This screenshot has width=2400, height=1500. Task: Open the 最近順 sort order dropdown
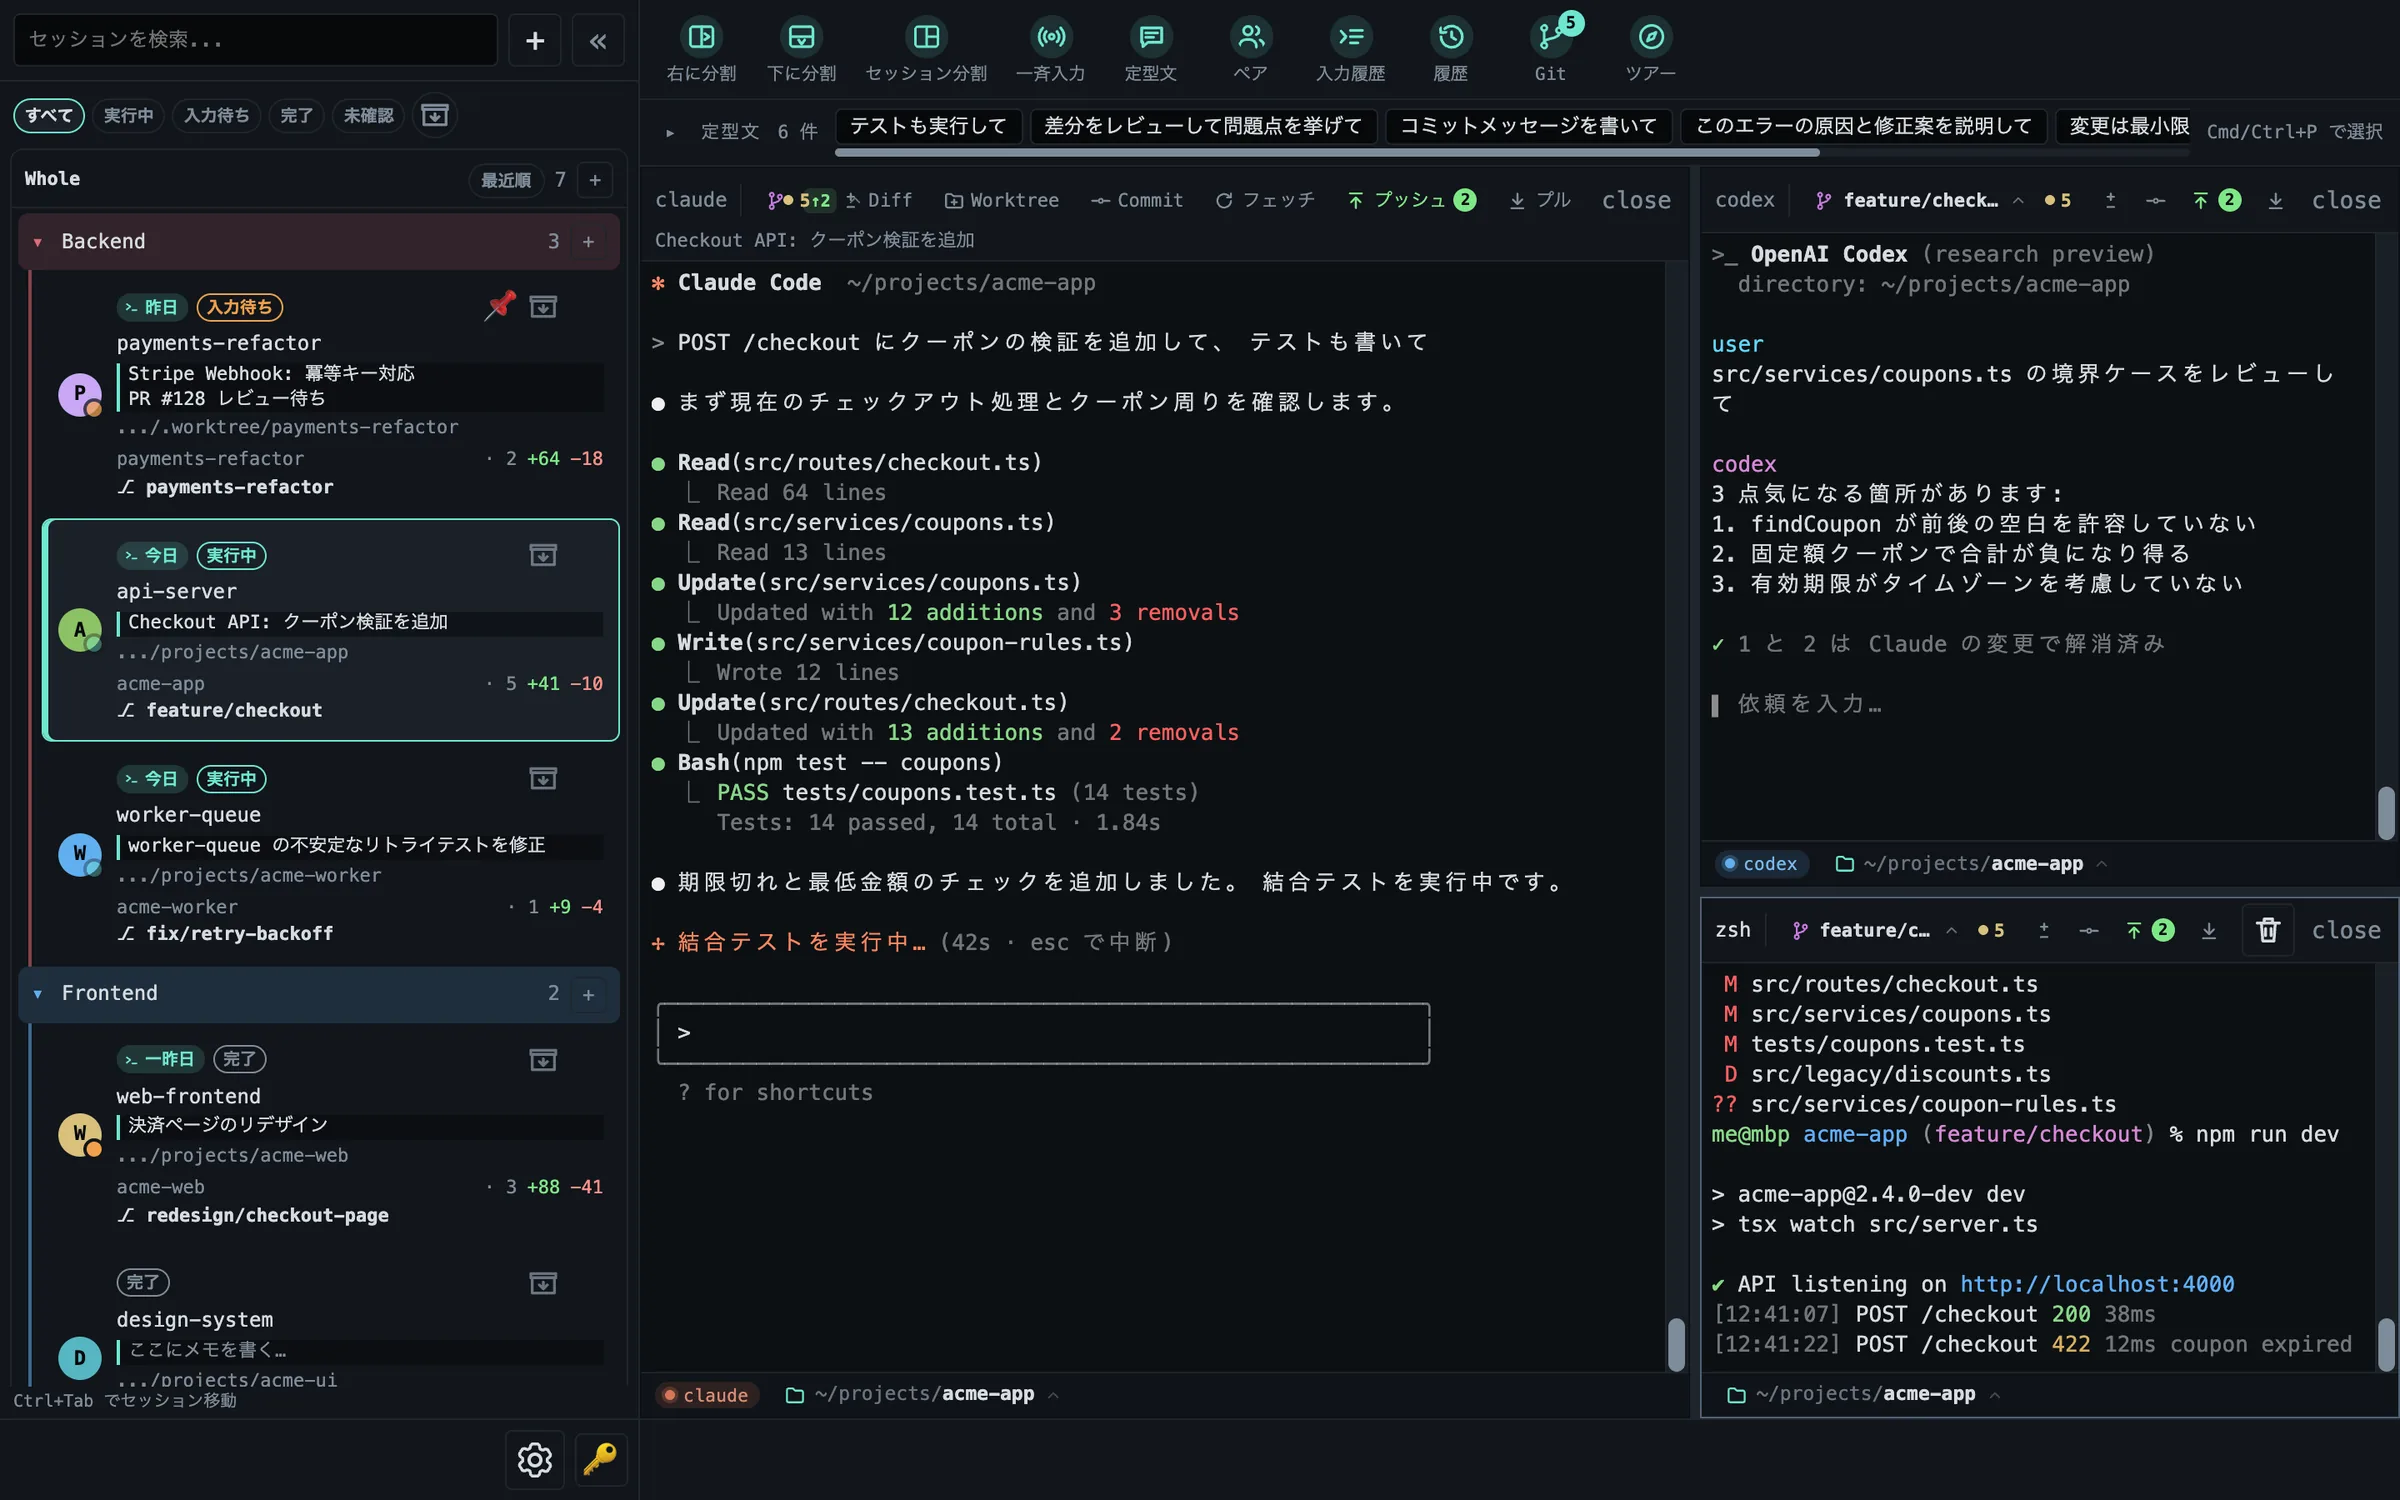coord(506,180)
